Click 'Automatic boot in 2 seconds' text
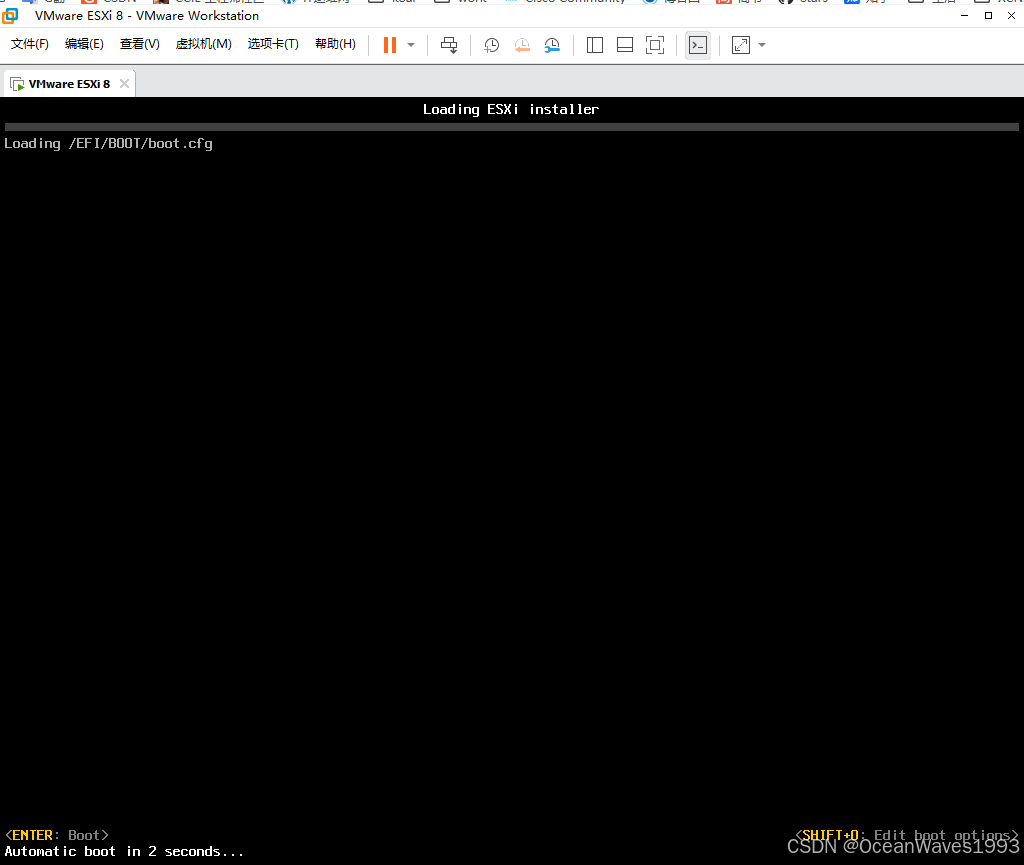This screenshot has height=865, width=1024. (124, 851)
